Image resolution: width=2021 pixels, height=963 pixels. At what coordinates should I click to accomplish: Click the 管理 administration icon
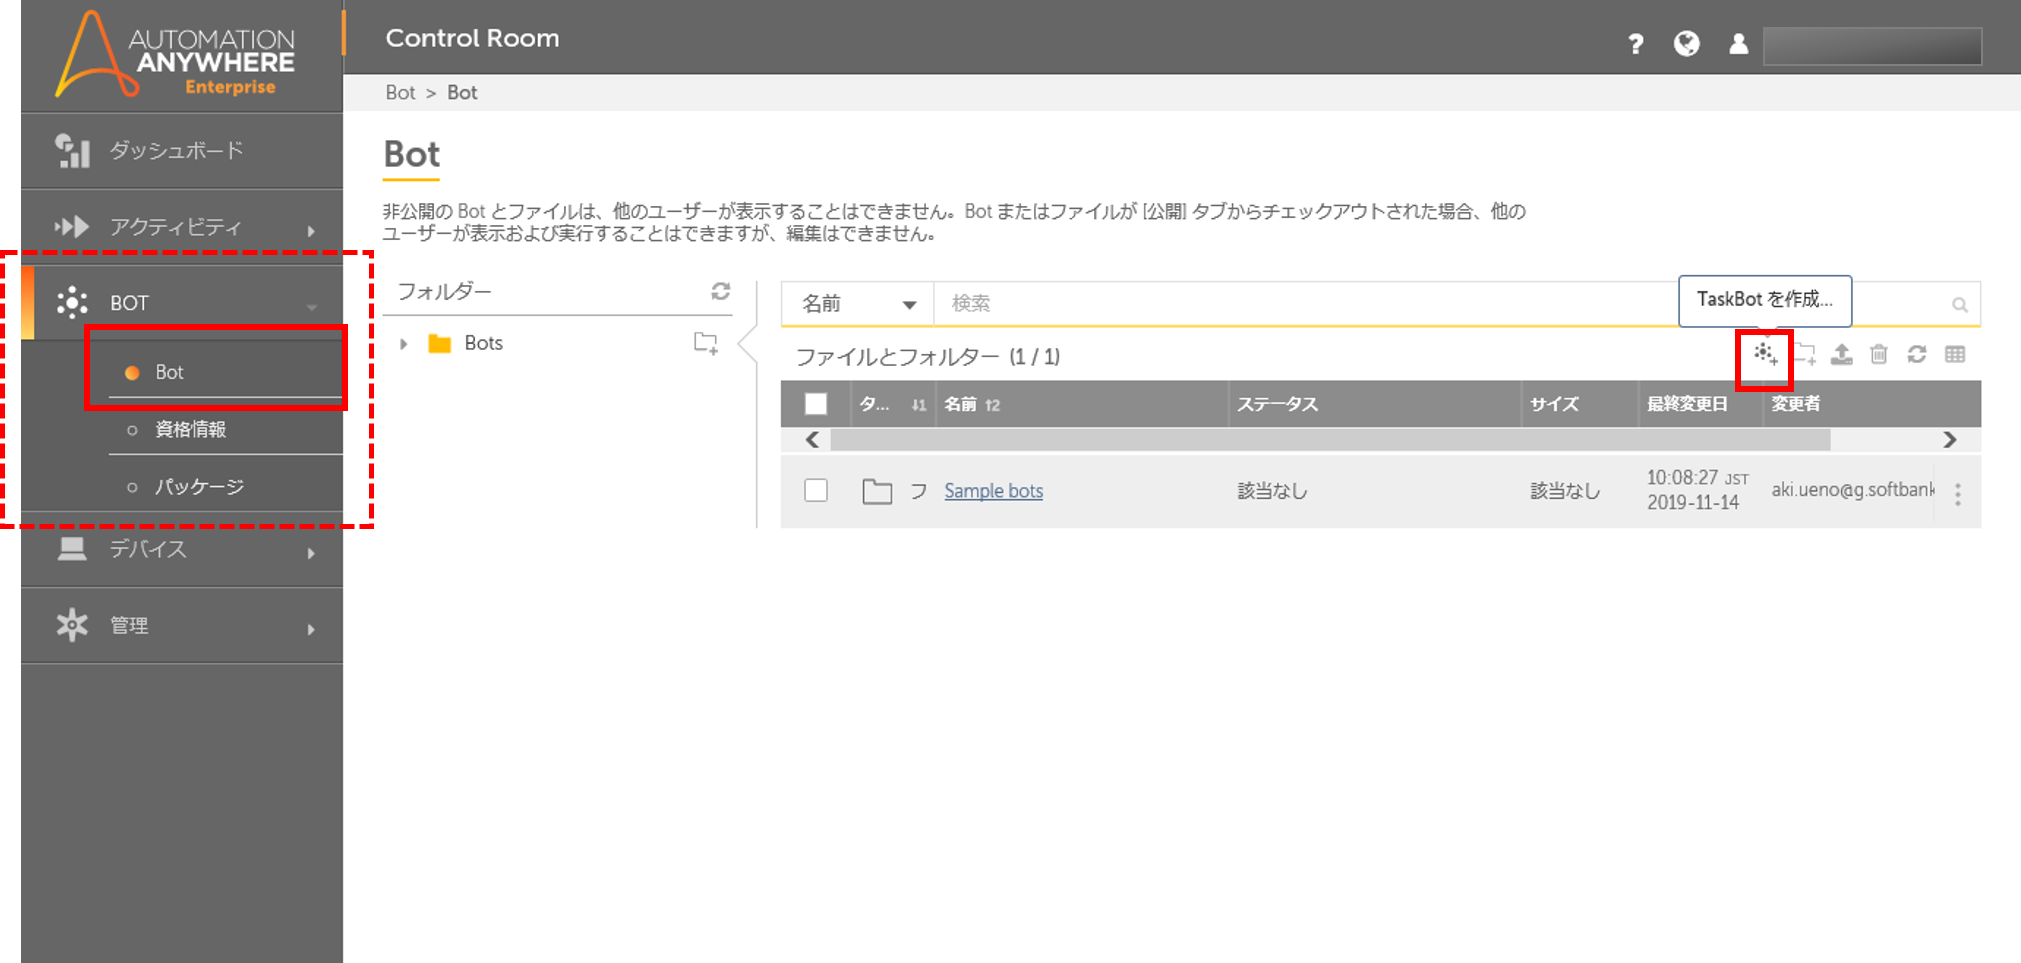click(x=72, y=625)
